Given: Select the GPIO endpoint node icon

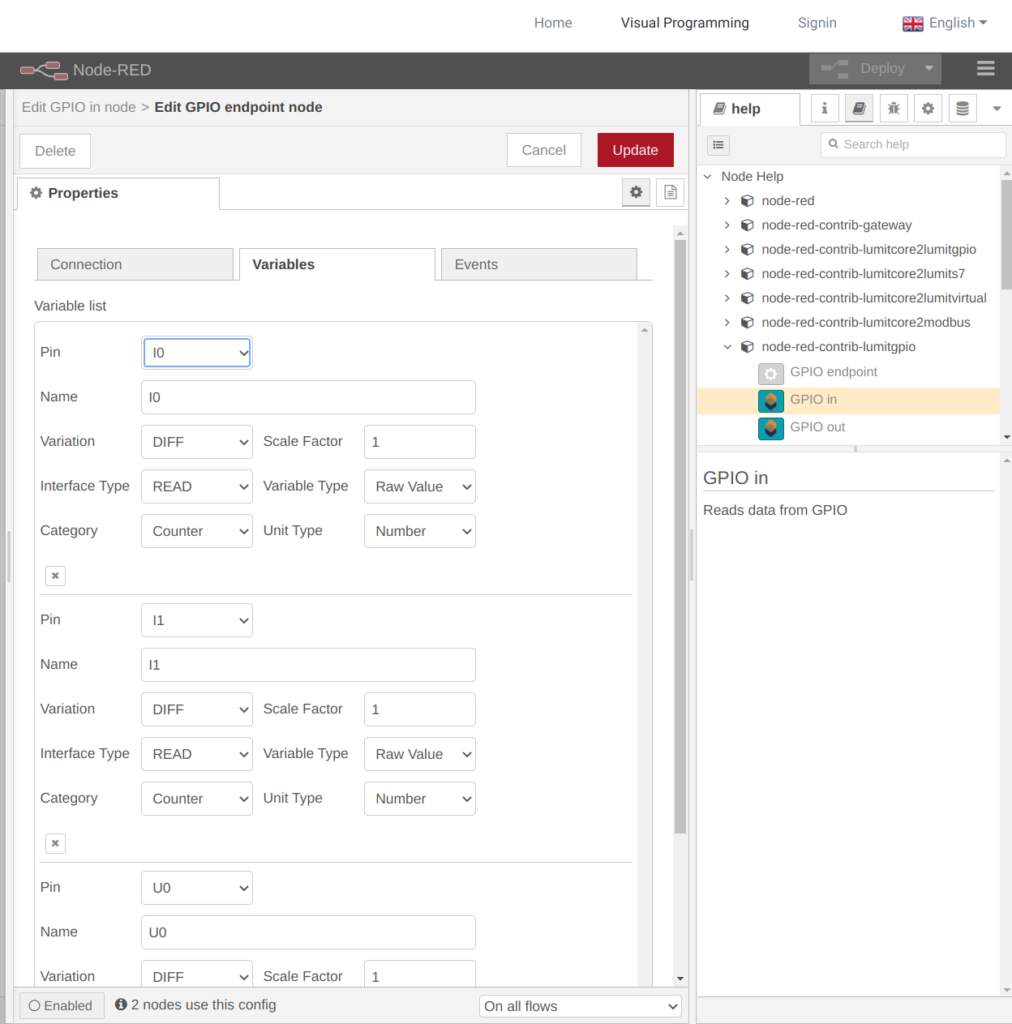Looking at the screenshot, I should (770, 374).
